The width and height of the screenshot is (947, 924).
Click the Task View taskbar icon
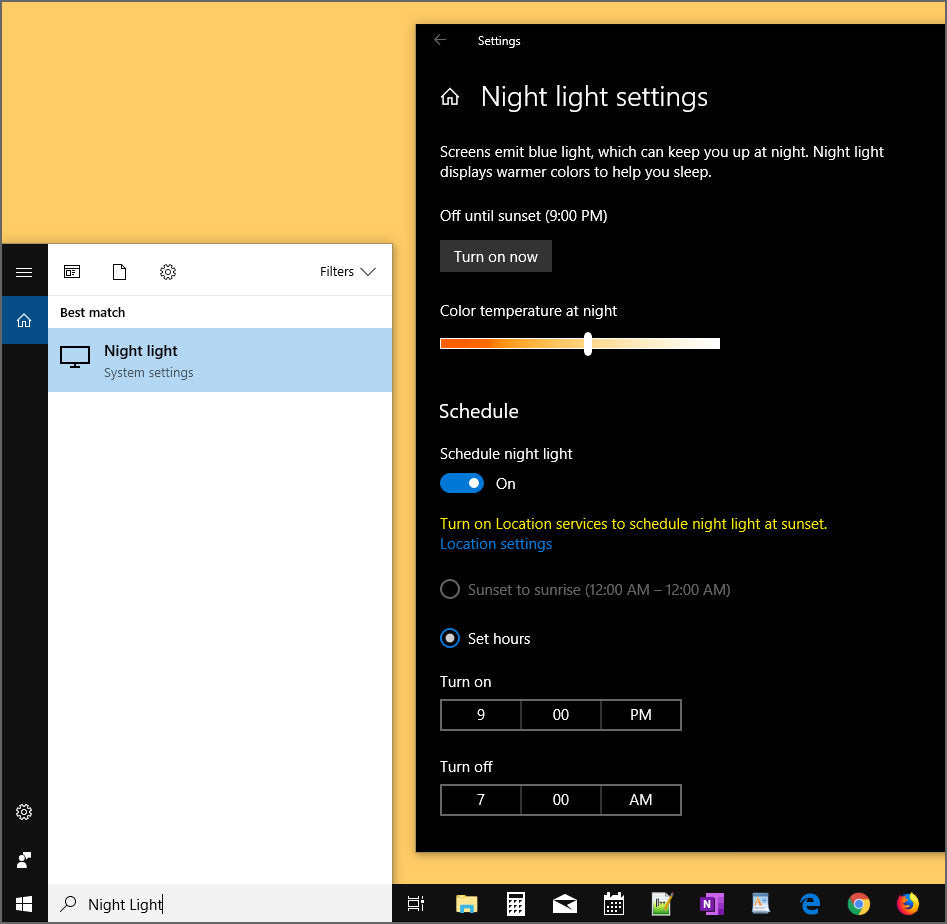click(416, 903)
